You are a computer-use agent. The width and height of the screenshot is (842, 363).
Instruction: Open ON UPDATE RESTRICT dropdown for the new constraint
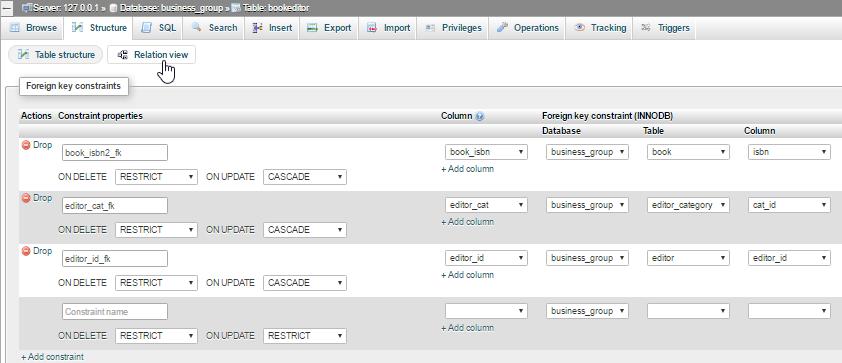[x=304, y=336]
